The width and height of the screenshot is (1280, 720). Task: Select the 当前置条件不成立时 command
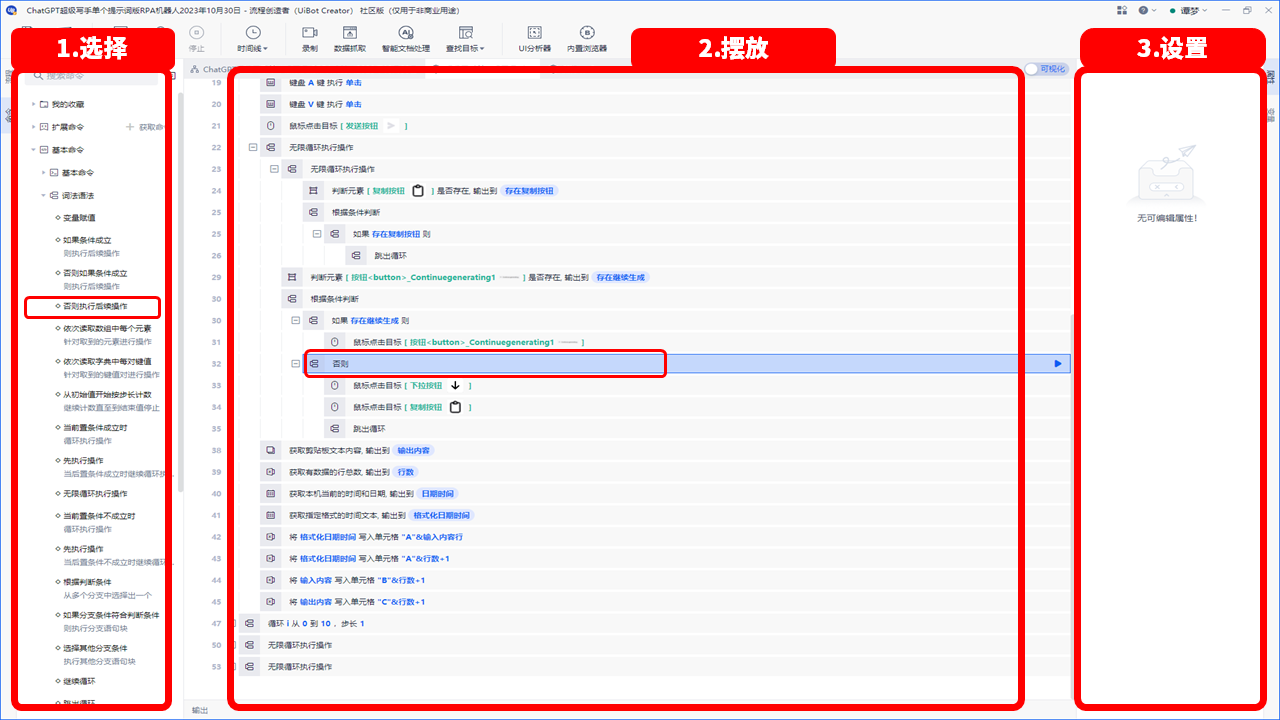[99, 516]
